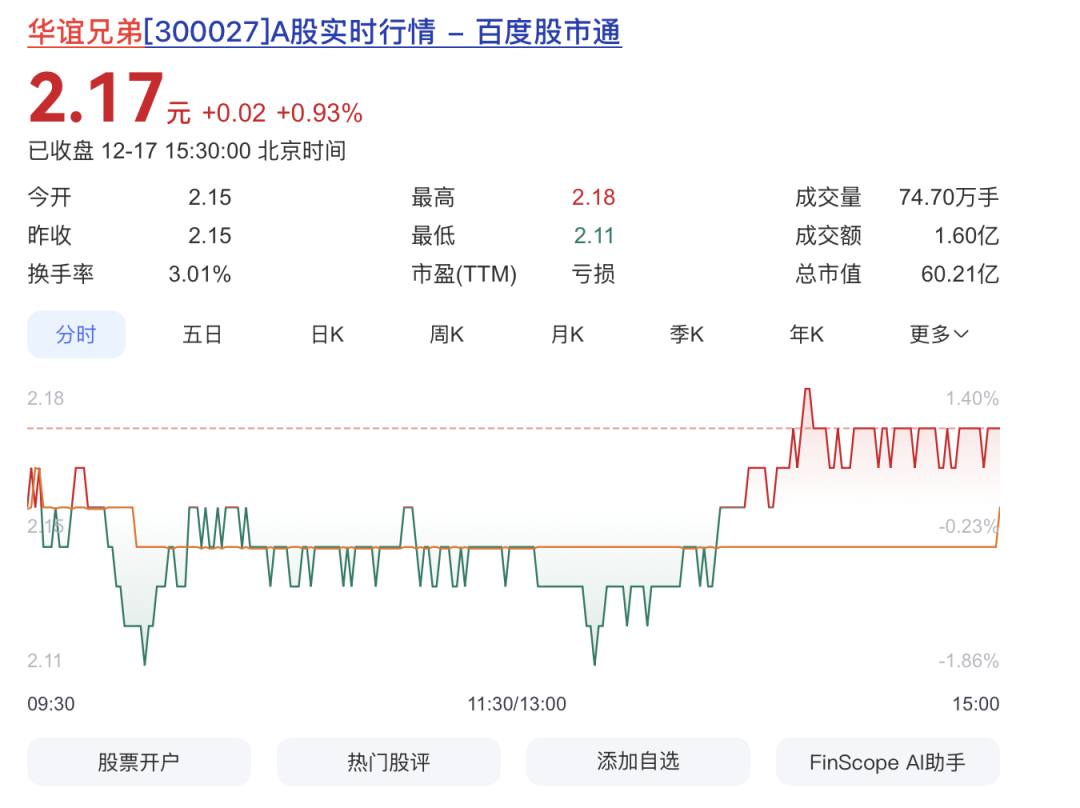Switch to the 分时 chart tab
The height and width of the screenshot is (808, 1080).
(x=76, y=335)
